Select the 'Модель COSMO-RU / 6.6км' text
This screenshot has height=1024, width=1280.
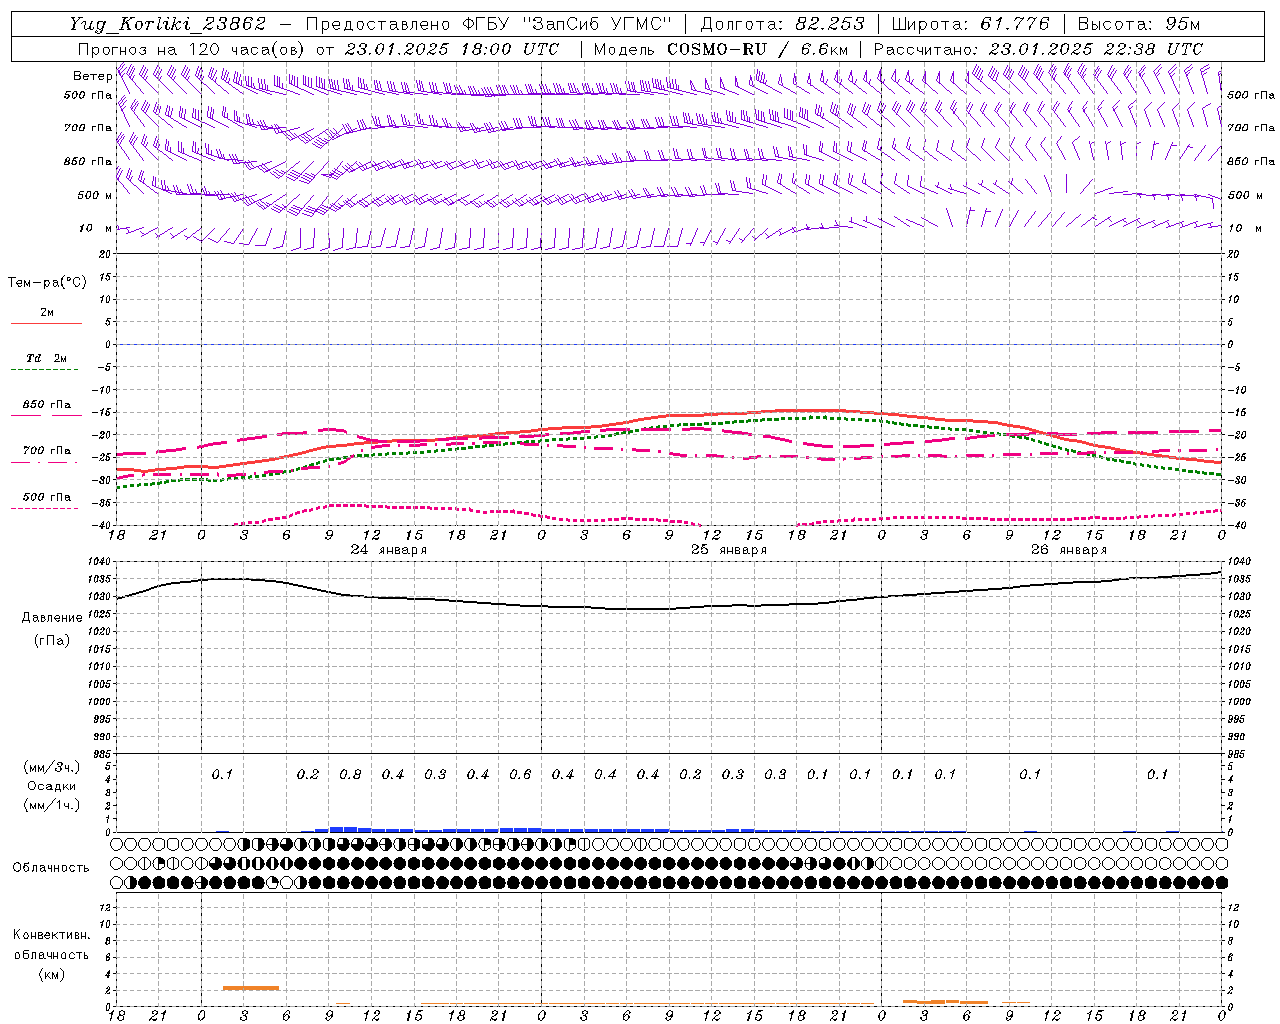(720, 49)
